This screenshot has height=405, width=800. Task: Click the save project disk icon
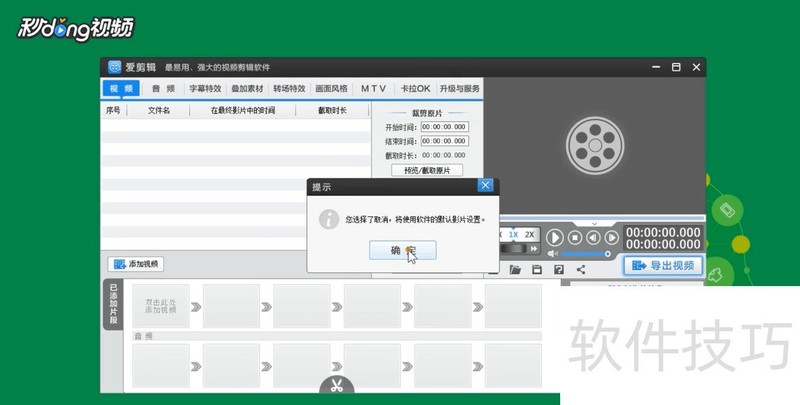pos(537,270)
